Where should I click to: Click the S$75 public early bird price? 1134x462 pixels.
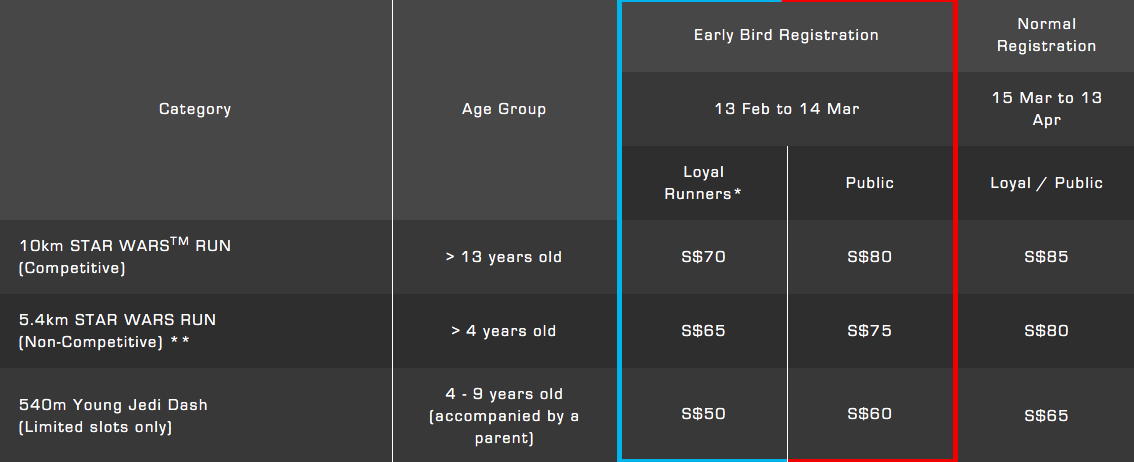[x=870, y=330]
